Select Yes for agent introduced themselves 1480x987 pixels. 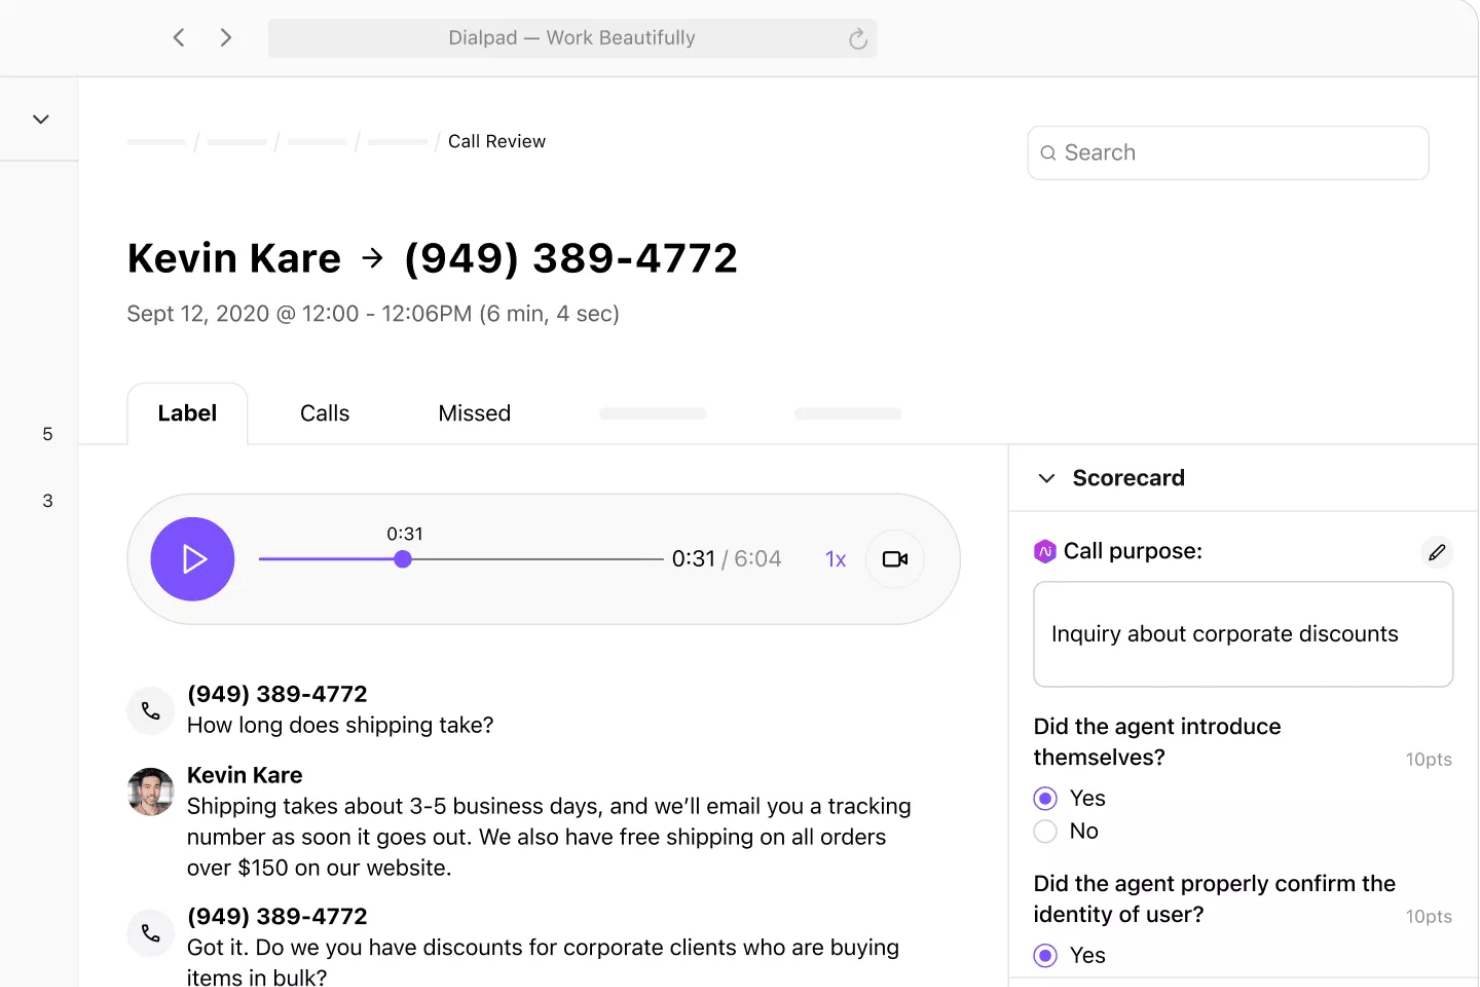click(x=1045, y=798)
